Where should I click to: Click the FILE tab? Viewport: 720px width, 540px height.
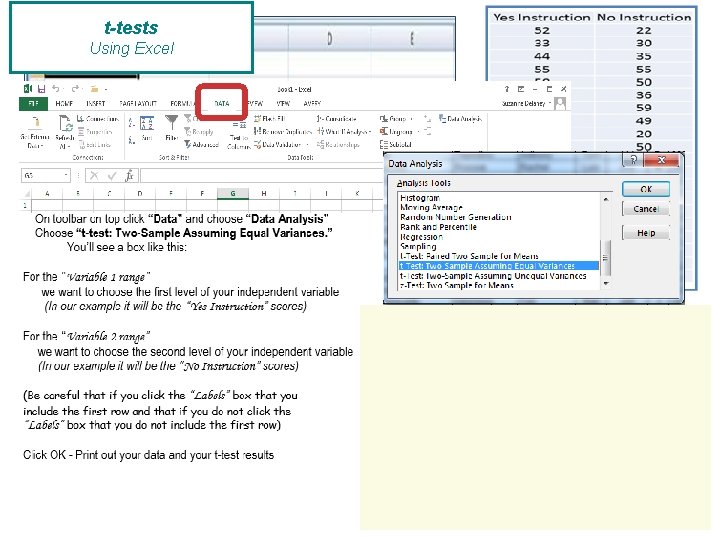point(34,104)
